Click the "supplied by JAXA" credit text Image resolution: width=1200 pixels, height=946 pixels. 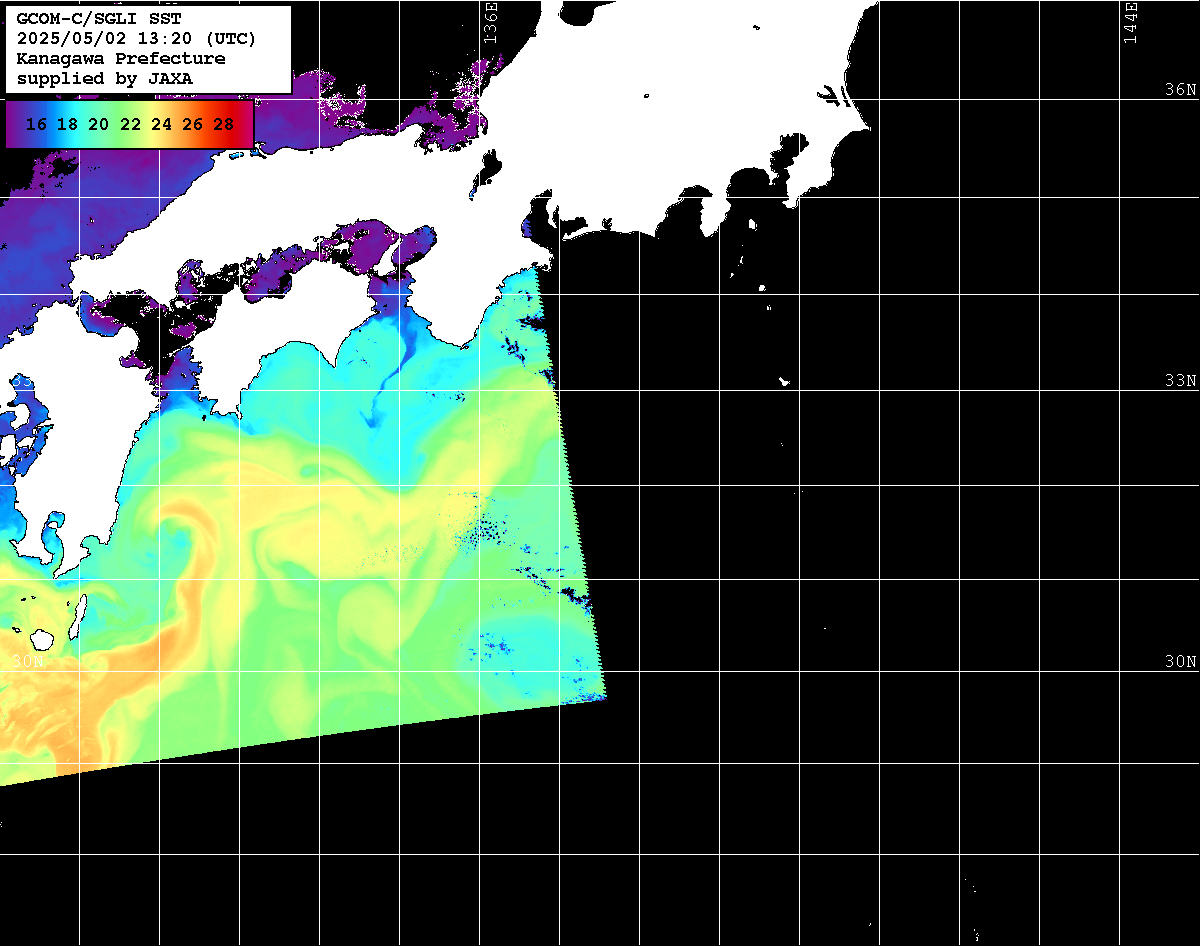click(x=105, y=79)
